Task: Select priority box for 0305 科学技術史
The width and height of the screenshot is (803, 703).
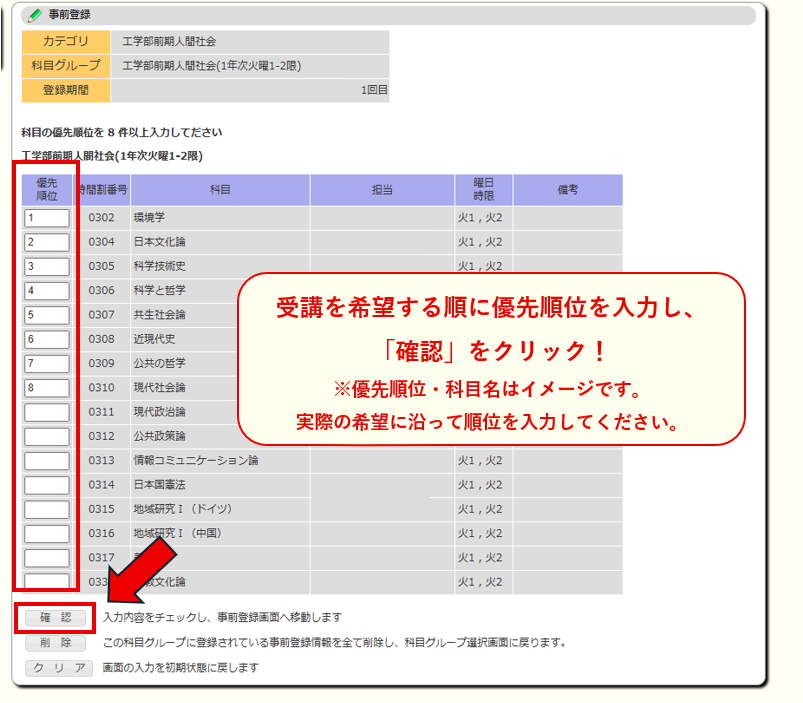Action: pos(47,267)
